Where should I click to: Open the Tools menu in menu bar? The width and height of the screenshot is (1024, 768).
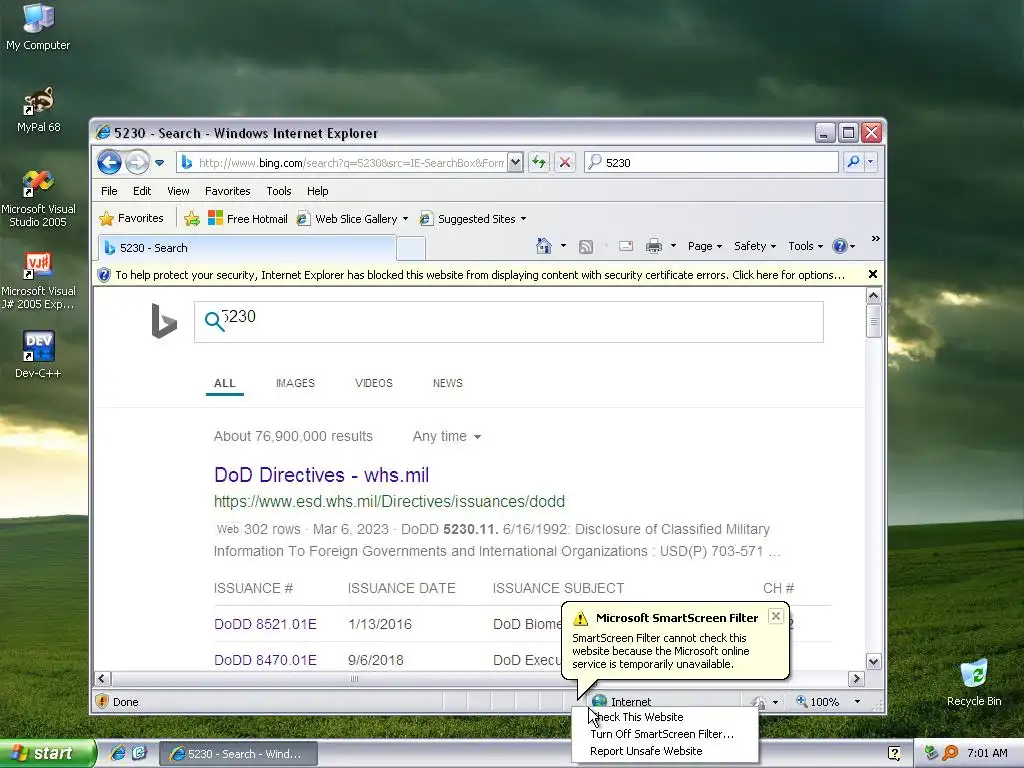coord(279,191)
